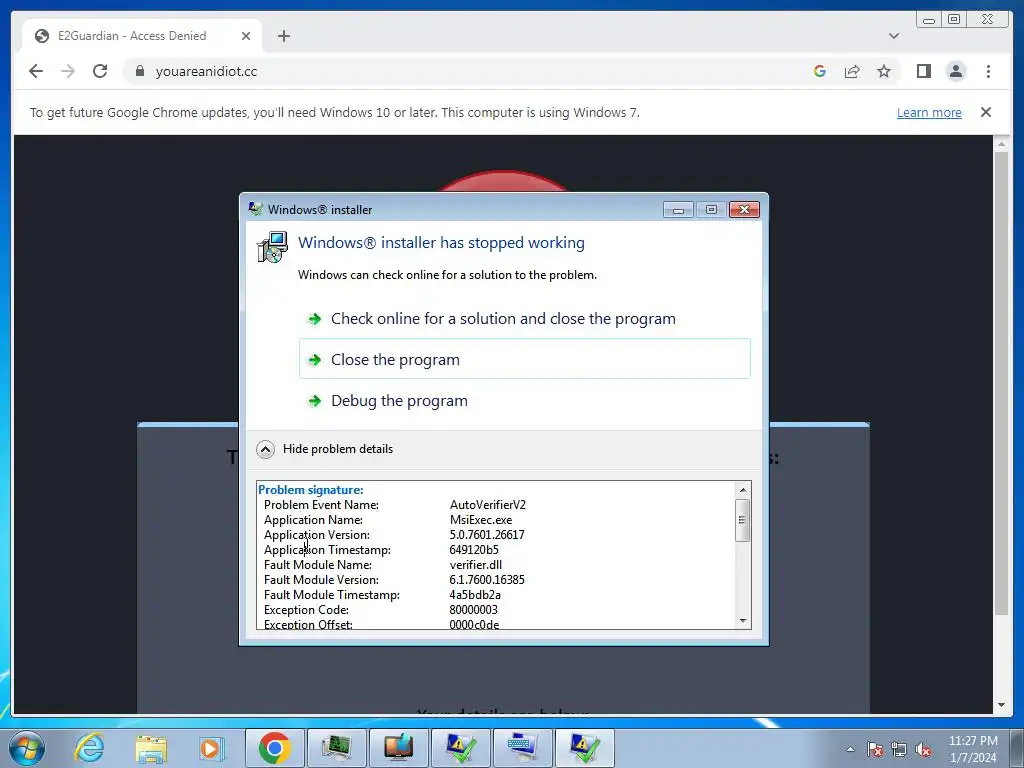The width and height of the screenshot is (1024, 768).
Task: Click MsiExec.exe application name
Action: pyautogui.click(x=481, y=520)
